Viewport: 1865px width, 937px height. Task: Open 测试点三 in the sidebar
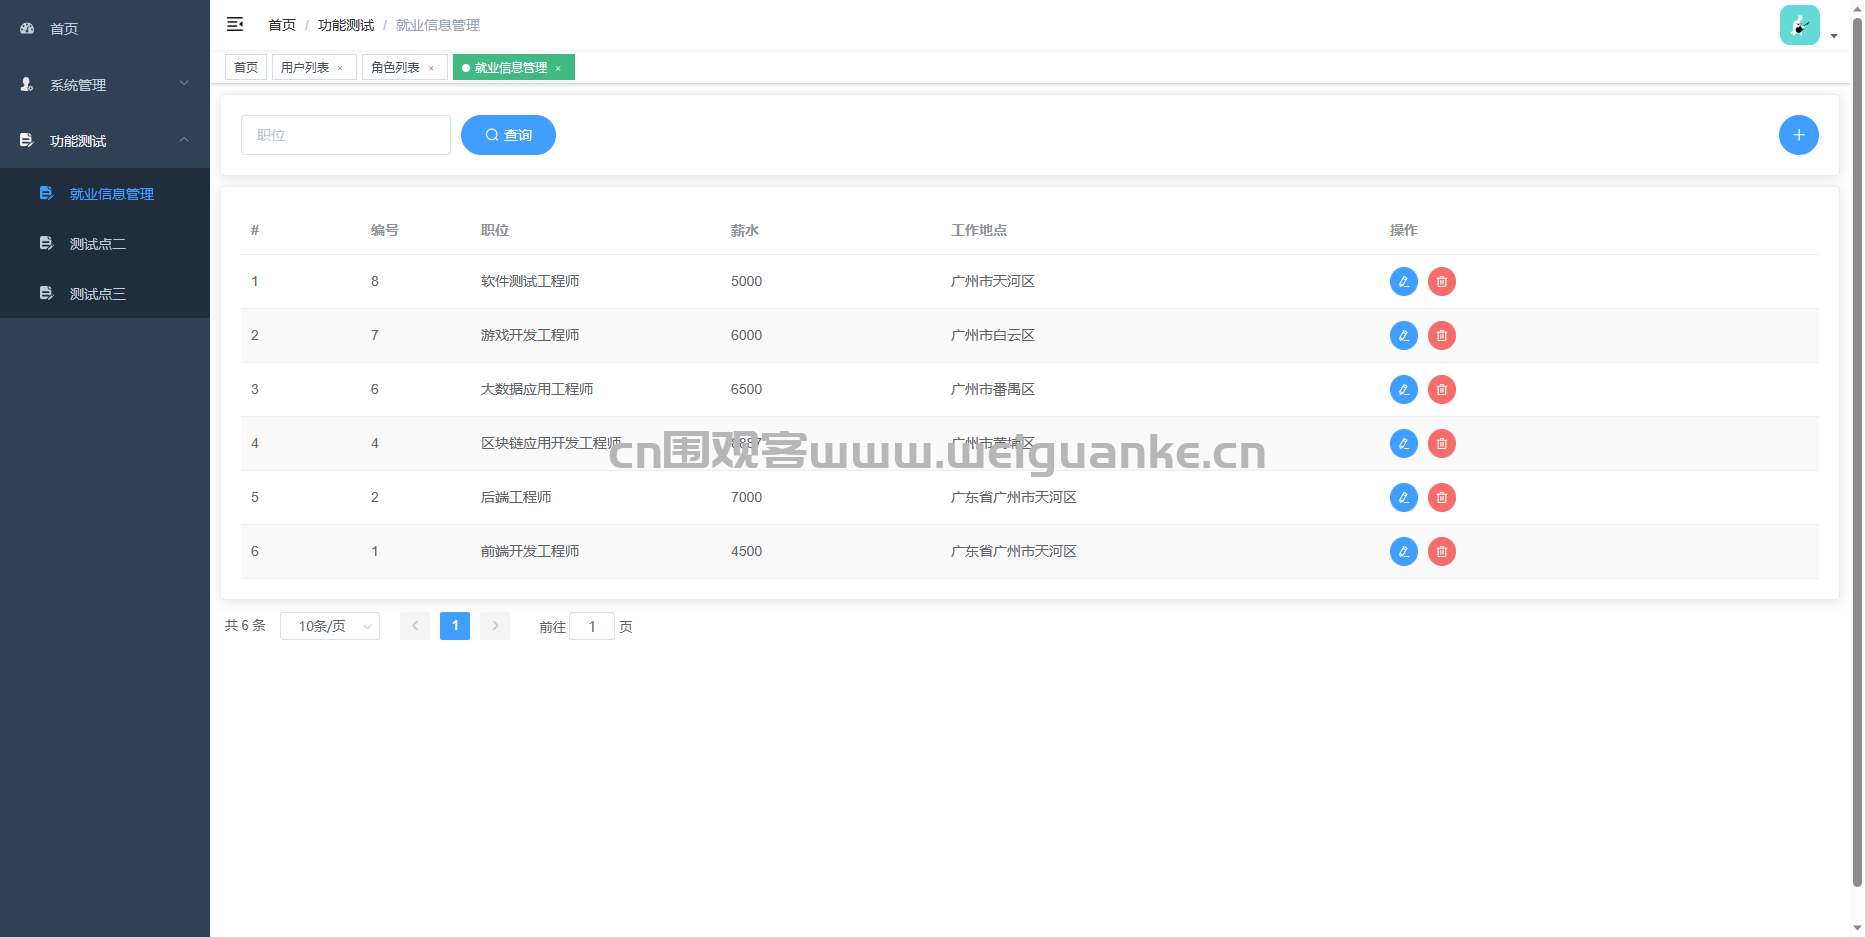click(x=105, y=294)
